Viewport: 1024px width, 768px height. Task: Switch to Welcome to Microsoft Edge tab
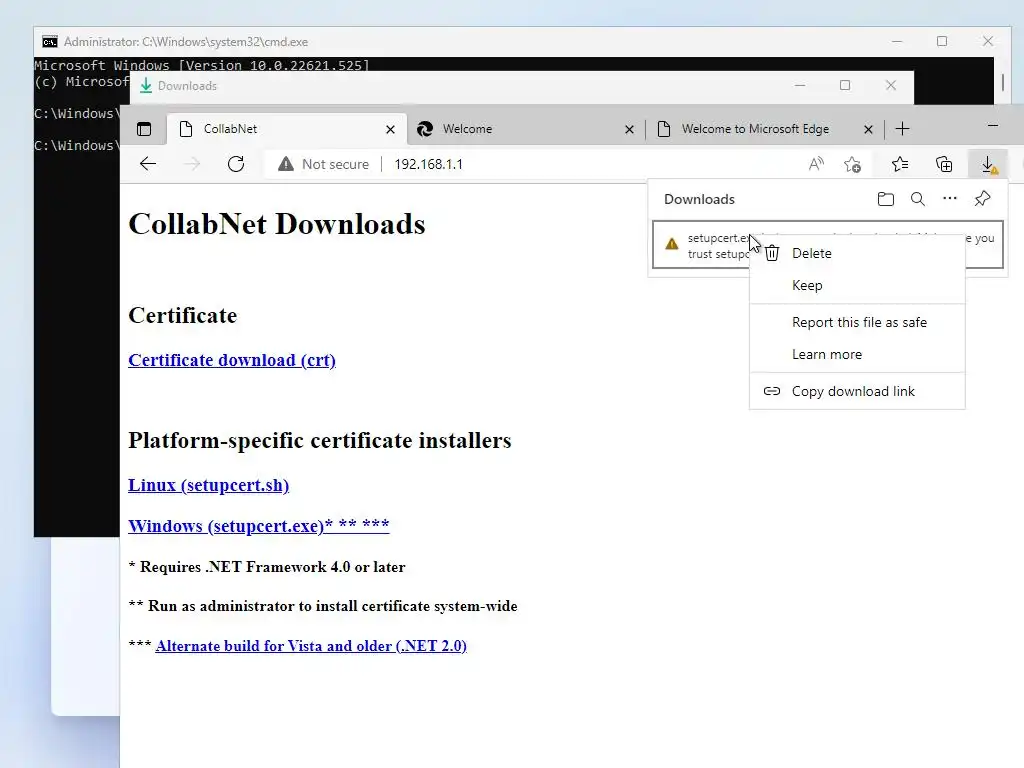pyautogui.click(x=765, y=129)
